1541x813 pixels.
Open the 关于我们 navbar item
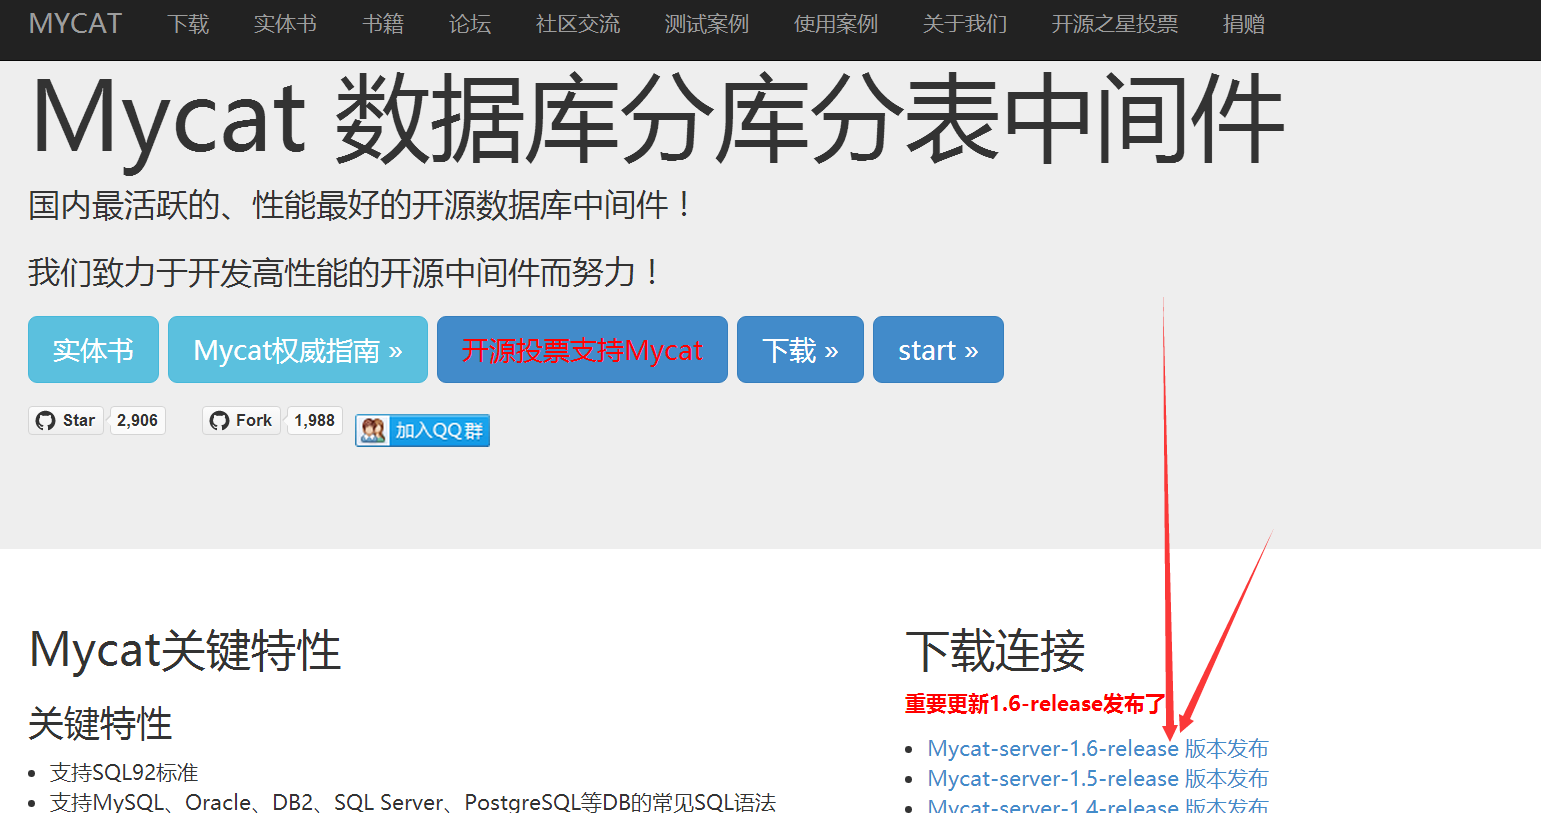coord(965,24)
